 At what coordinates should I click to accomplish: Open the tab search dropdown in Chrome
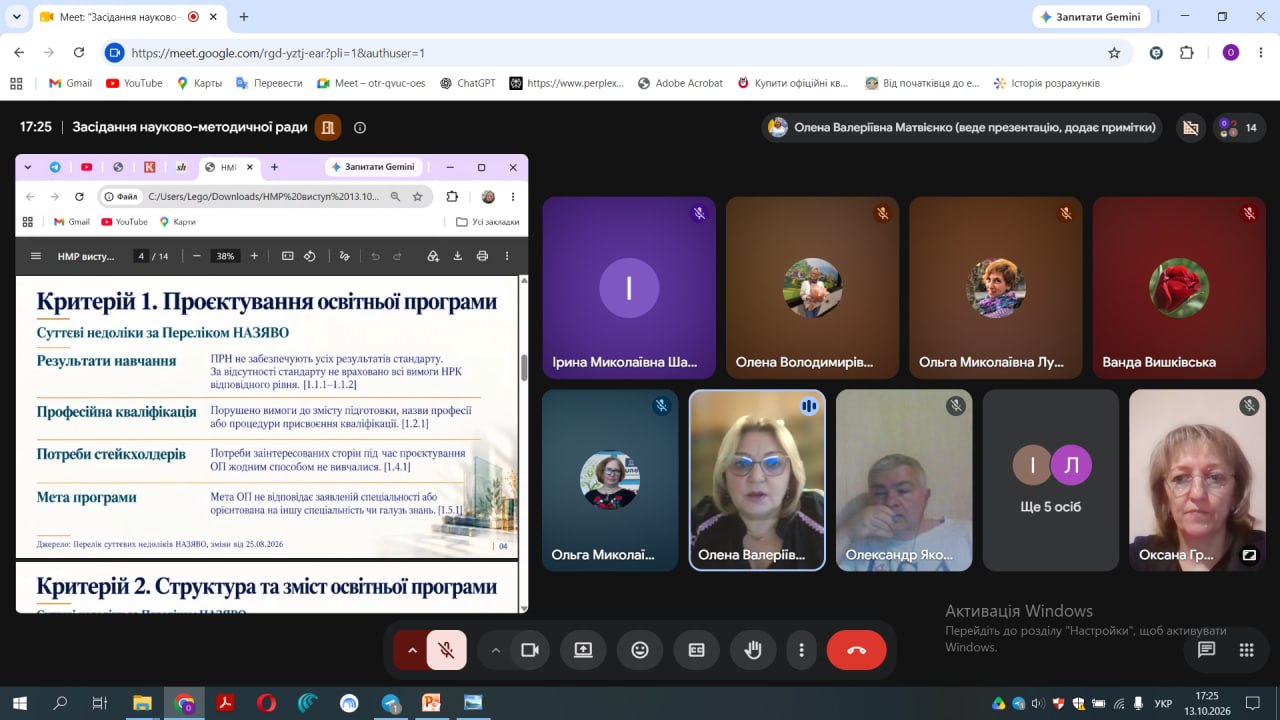click(17, 17)
